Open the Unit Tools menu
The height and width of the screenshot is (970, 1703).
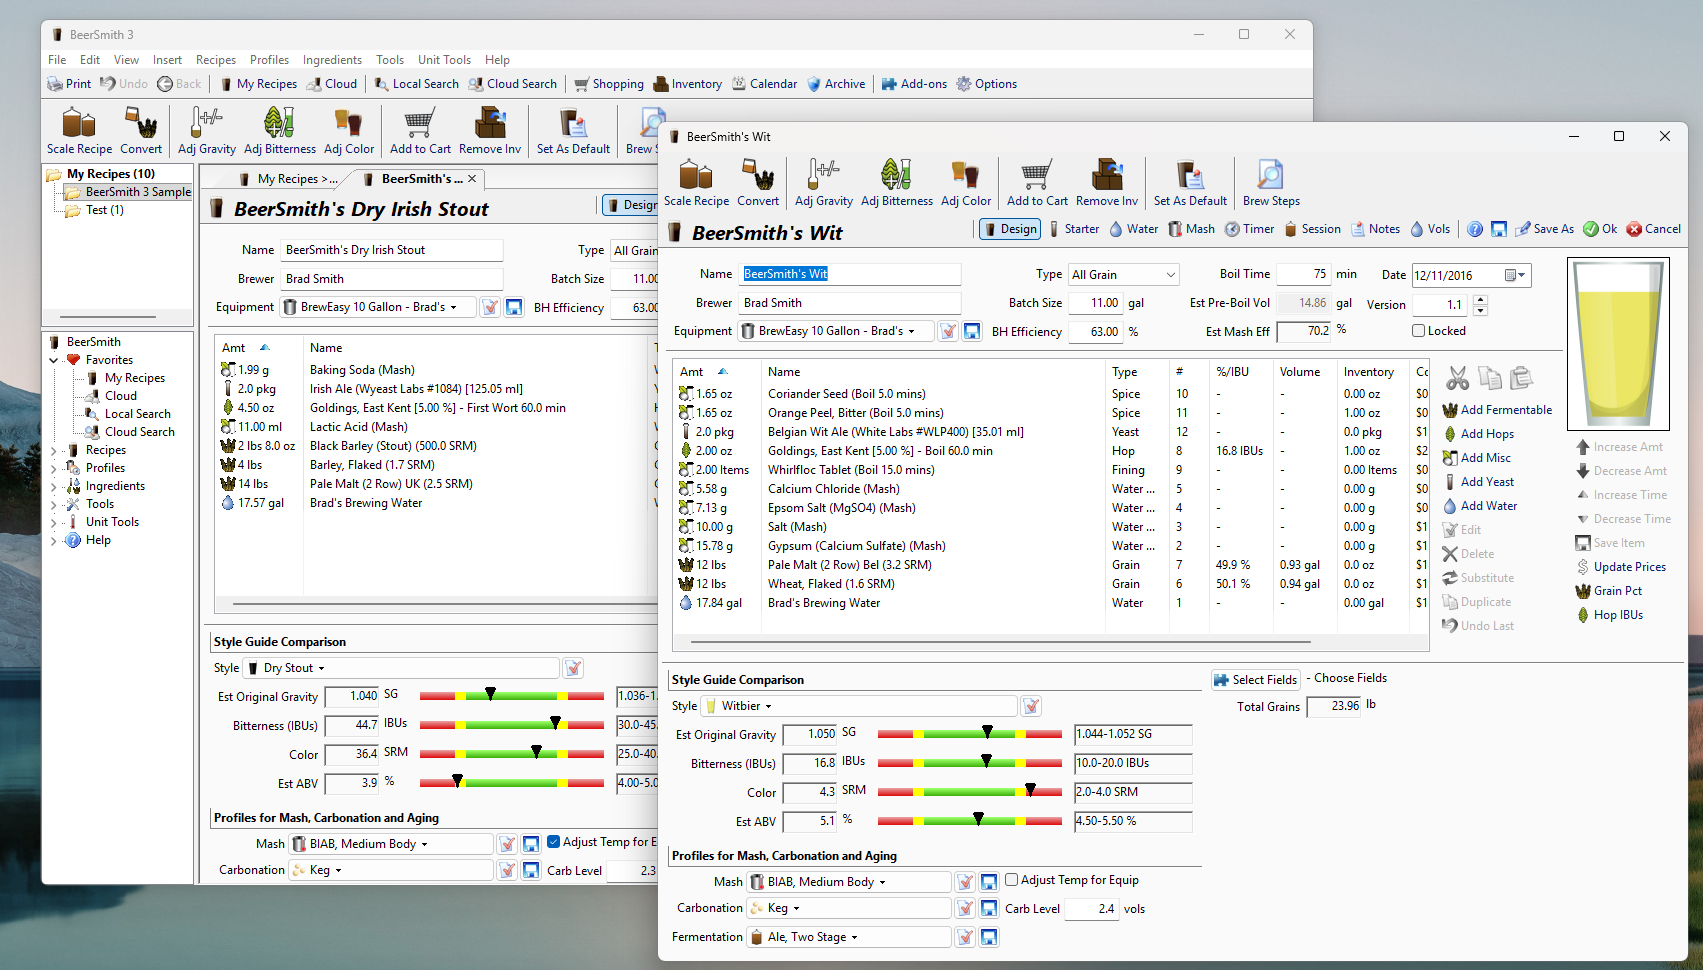coord(443,60)
